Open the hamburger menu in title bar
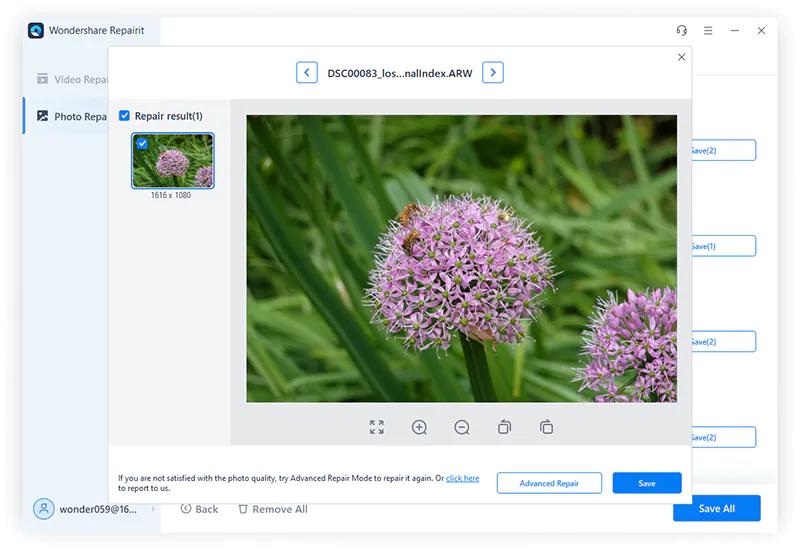The image size is (800, 550). click(708, 31)
